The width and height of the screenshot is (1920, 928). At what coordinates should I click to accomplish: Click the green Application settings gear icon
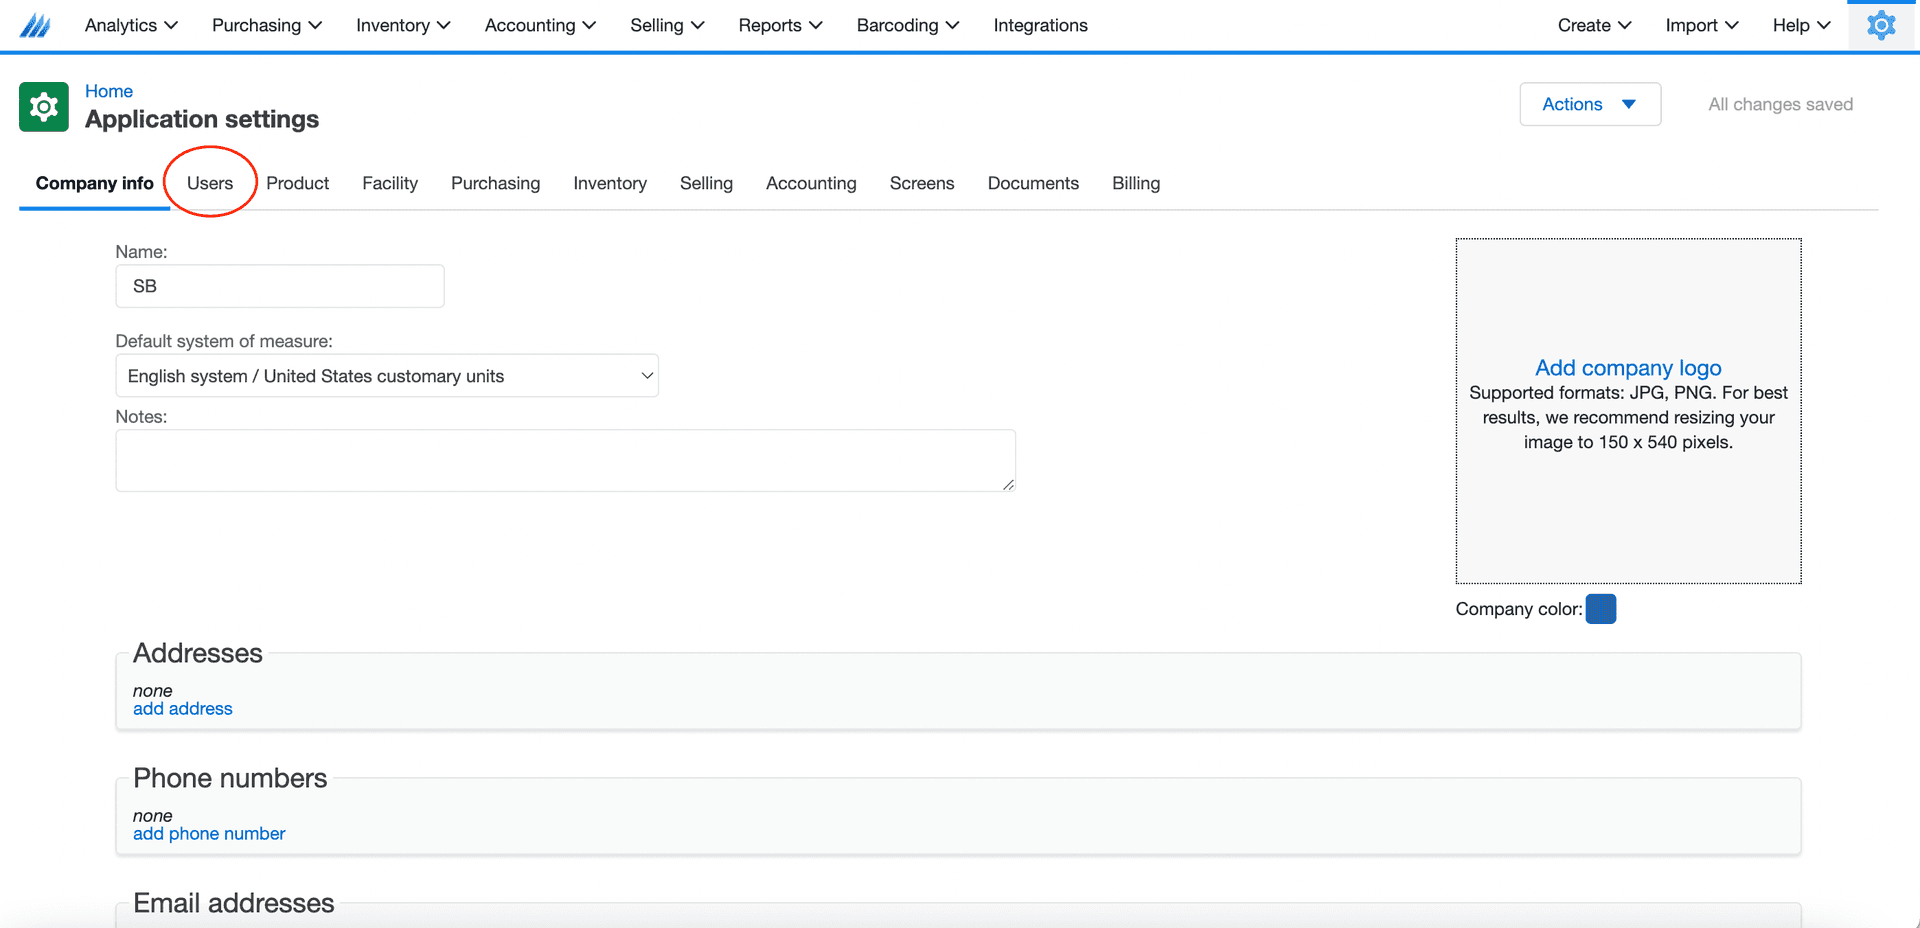pos(44,107)
